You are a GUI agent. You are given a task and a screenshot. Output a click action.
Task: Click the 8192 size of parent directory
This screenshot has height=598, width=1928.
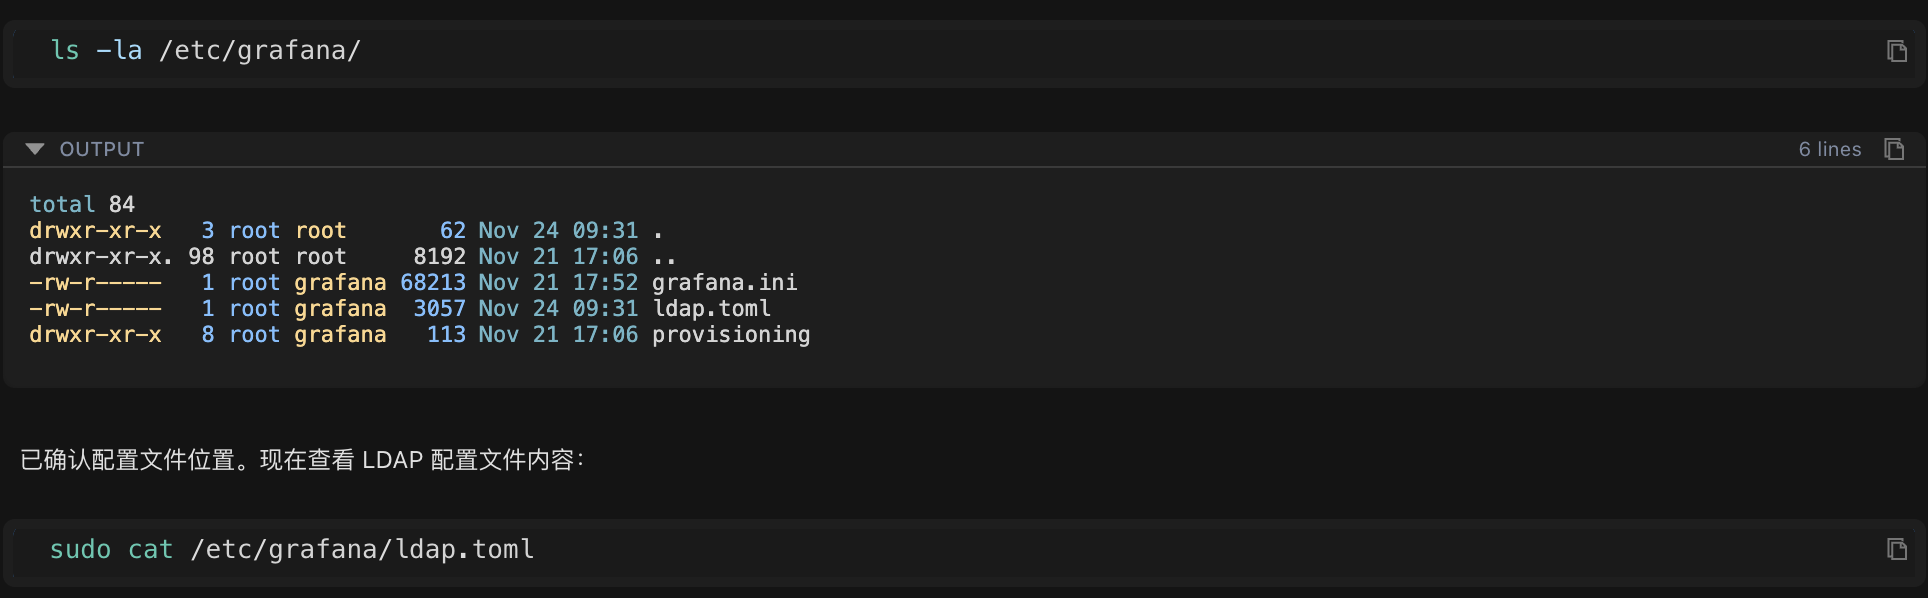pos(439,257)
